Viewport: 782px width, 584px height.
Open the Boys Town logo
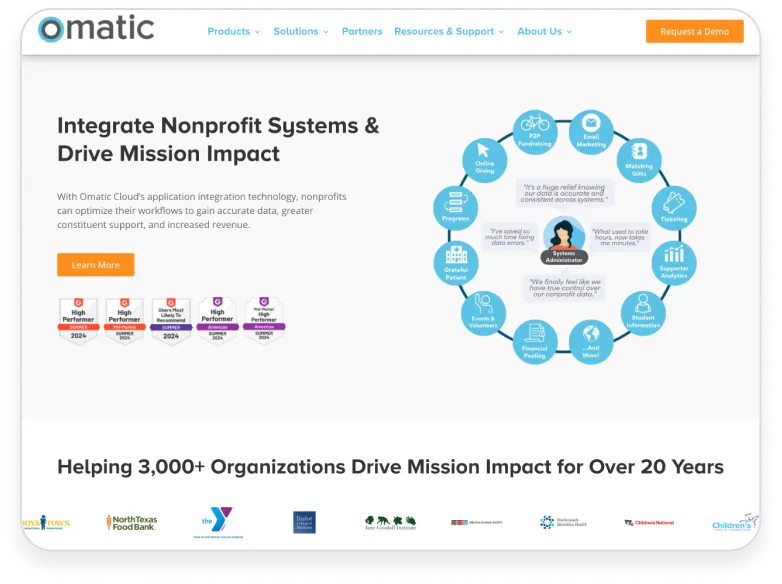click(x=46, y=523)
